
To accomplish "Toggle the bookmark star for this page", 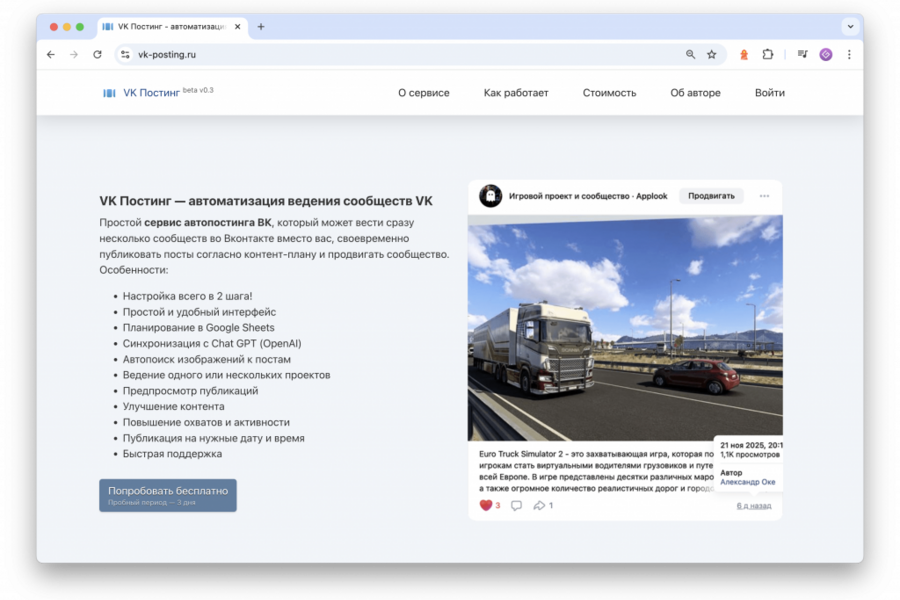I will [711, 55].
